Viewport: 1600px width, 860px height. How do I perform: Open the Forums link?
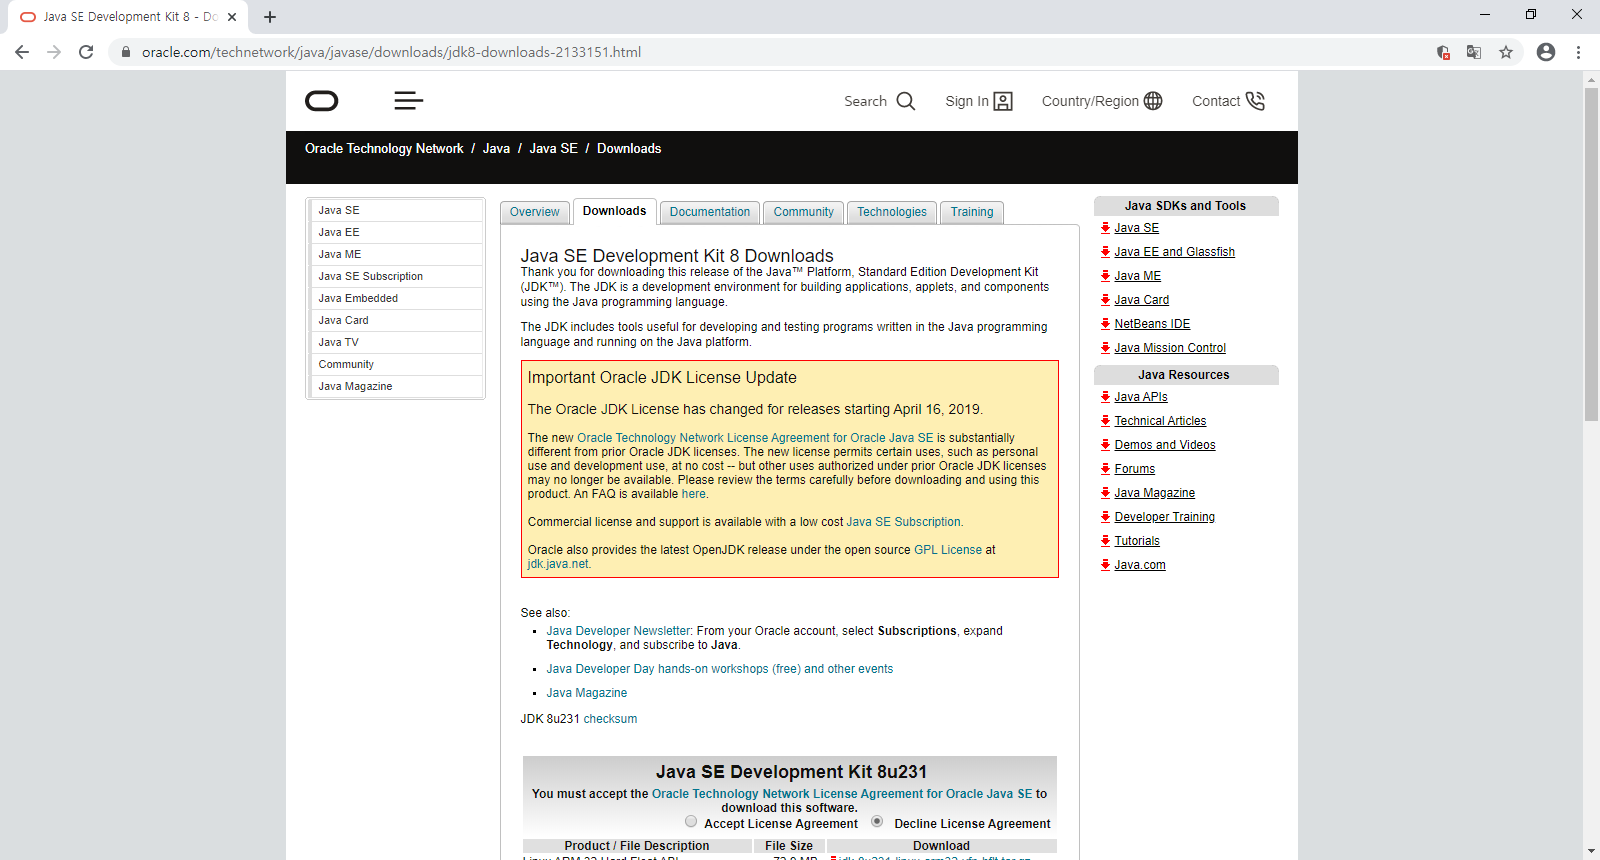point(1134,469)
